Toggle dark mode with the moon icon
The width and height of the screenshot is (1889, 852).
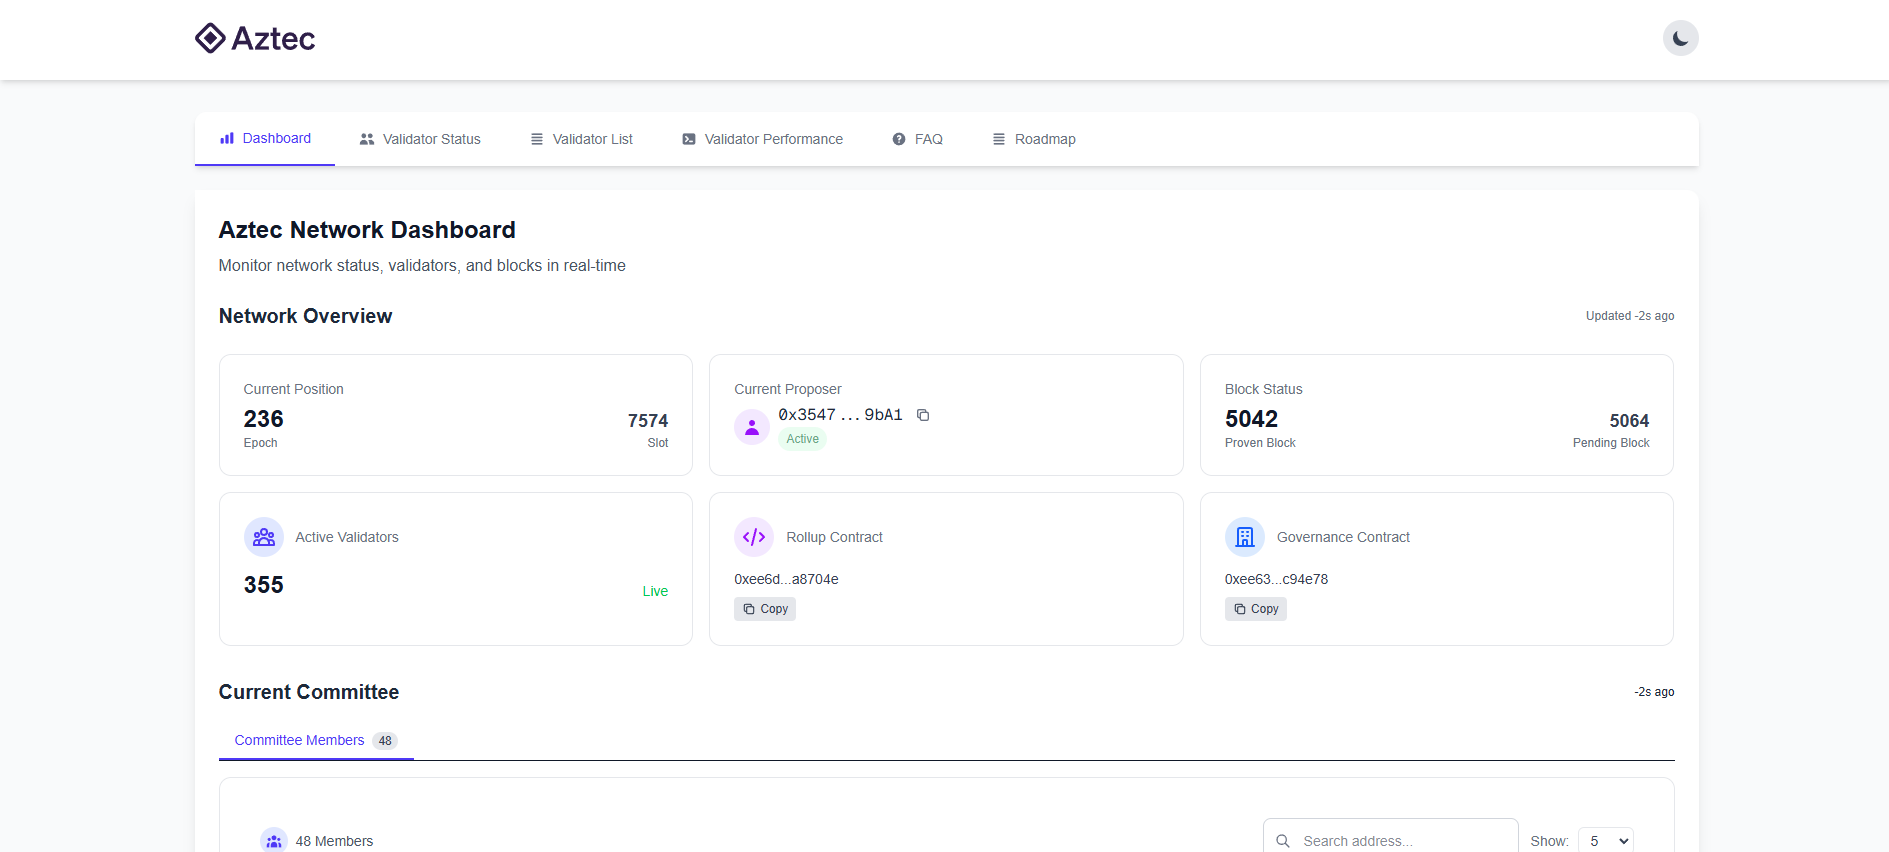[1680, 38]
